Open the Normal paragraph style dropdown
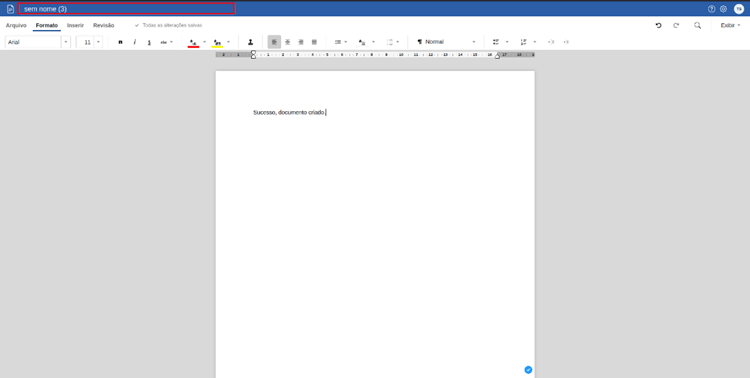 click(x=447, y=42)
